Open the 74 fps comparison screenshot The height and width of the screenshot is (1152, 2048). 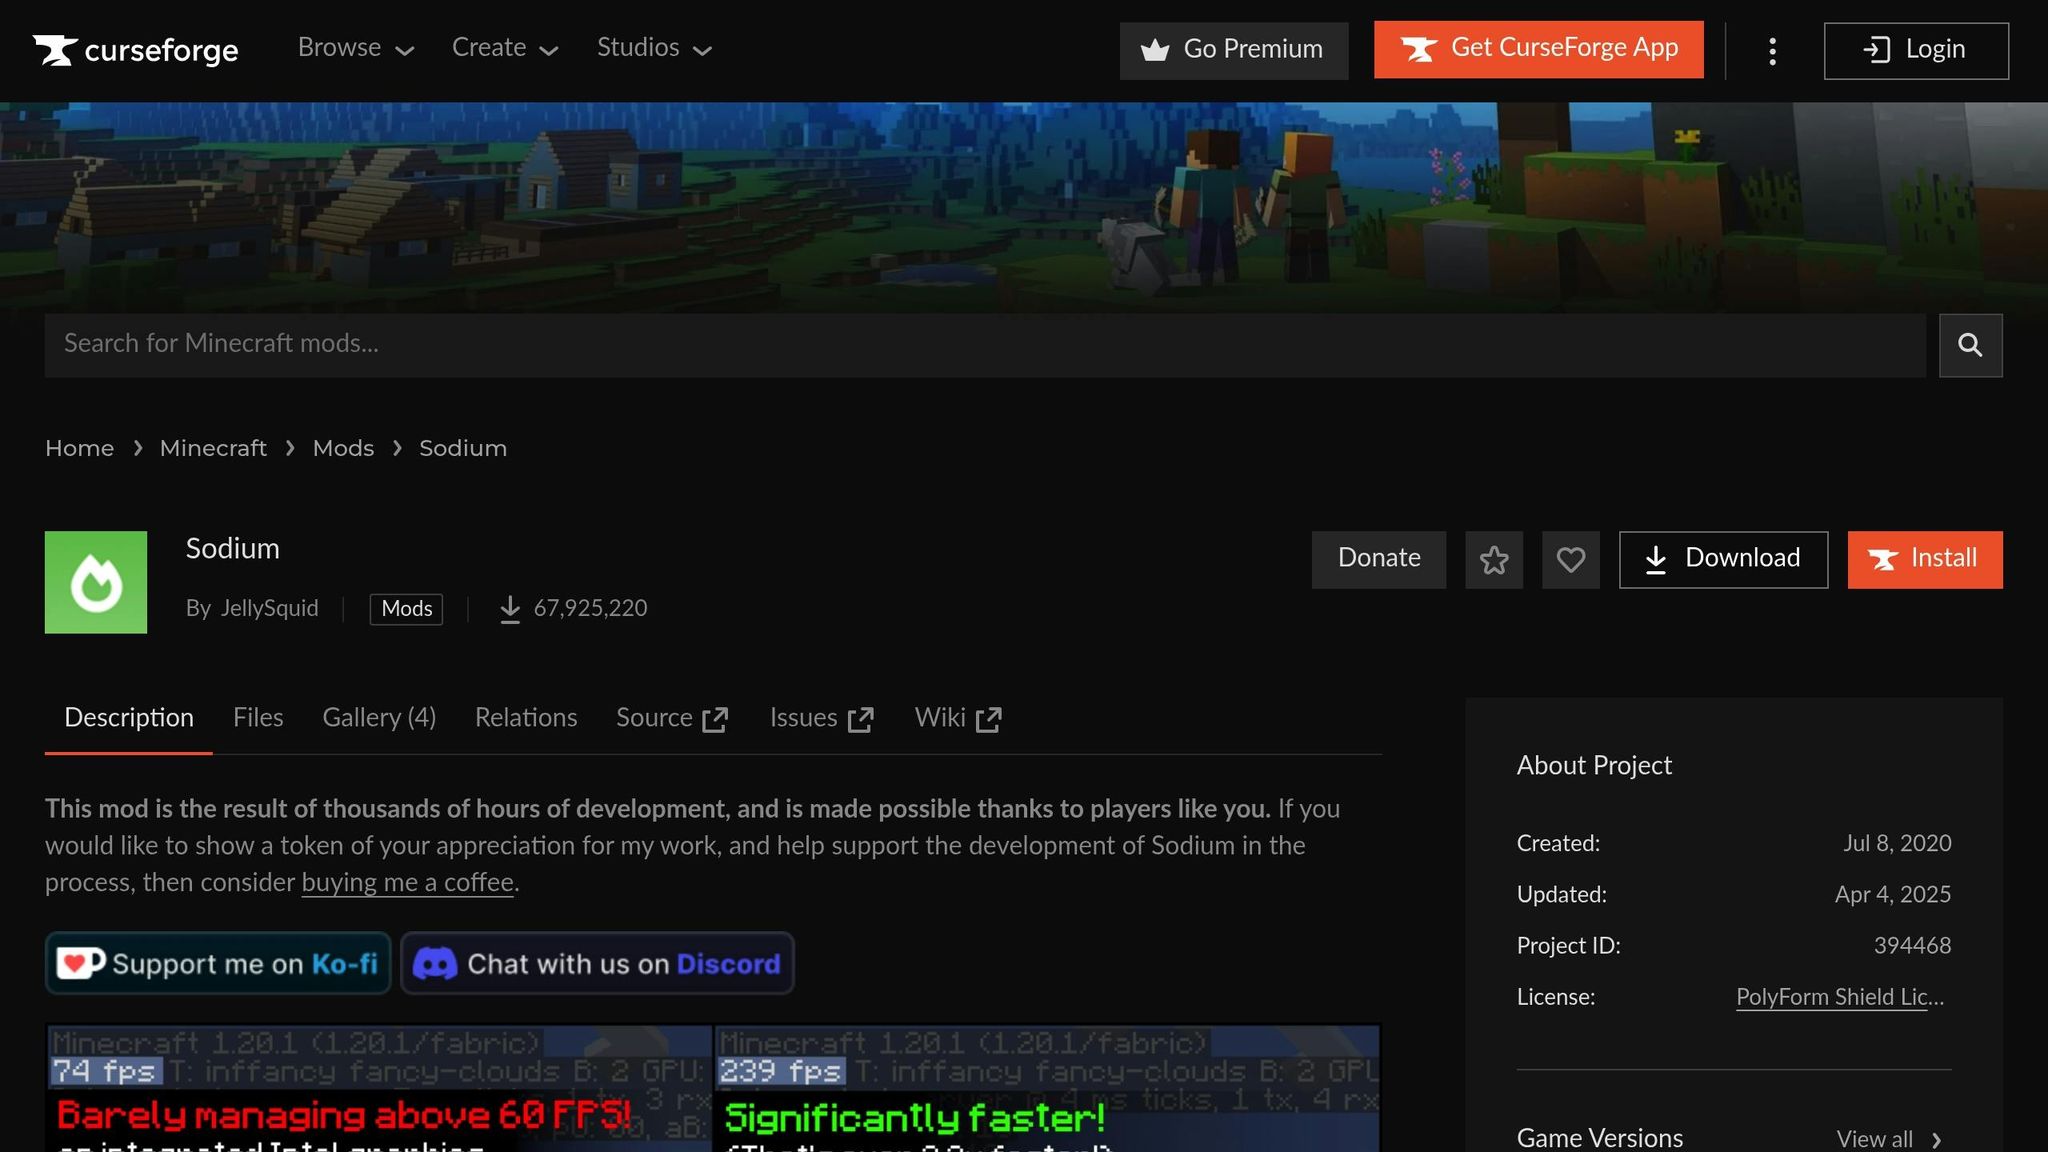click(379, 1088)
